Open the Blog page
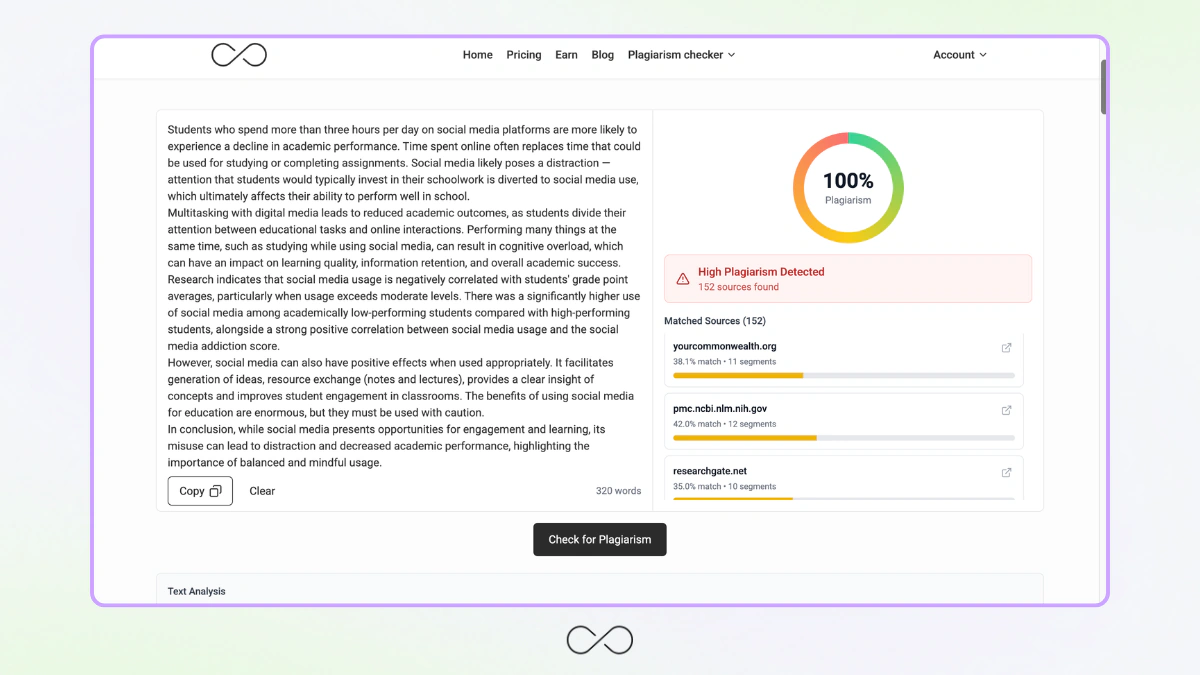 click(x=603, y=55)
